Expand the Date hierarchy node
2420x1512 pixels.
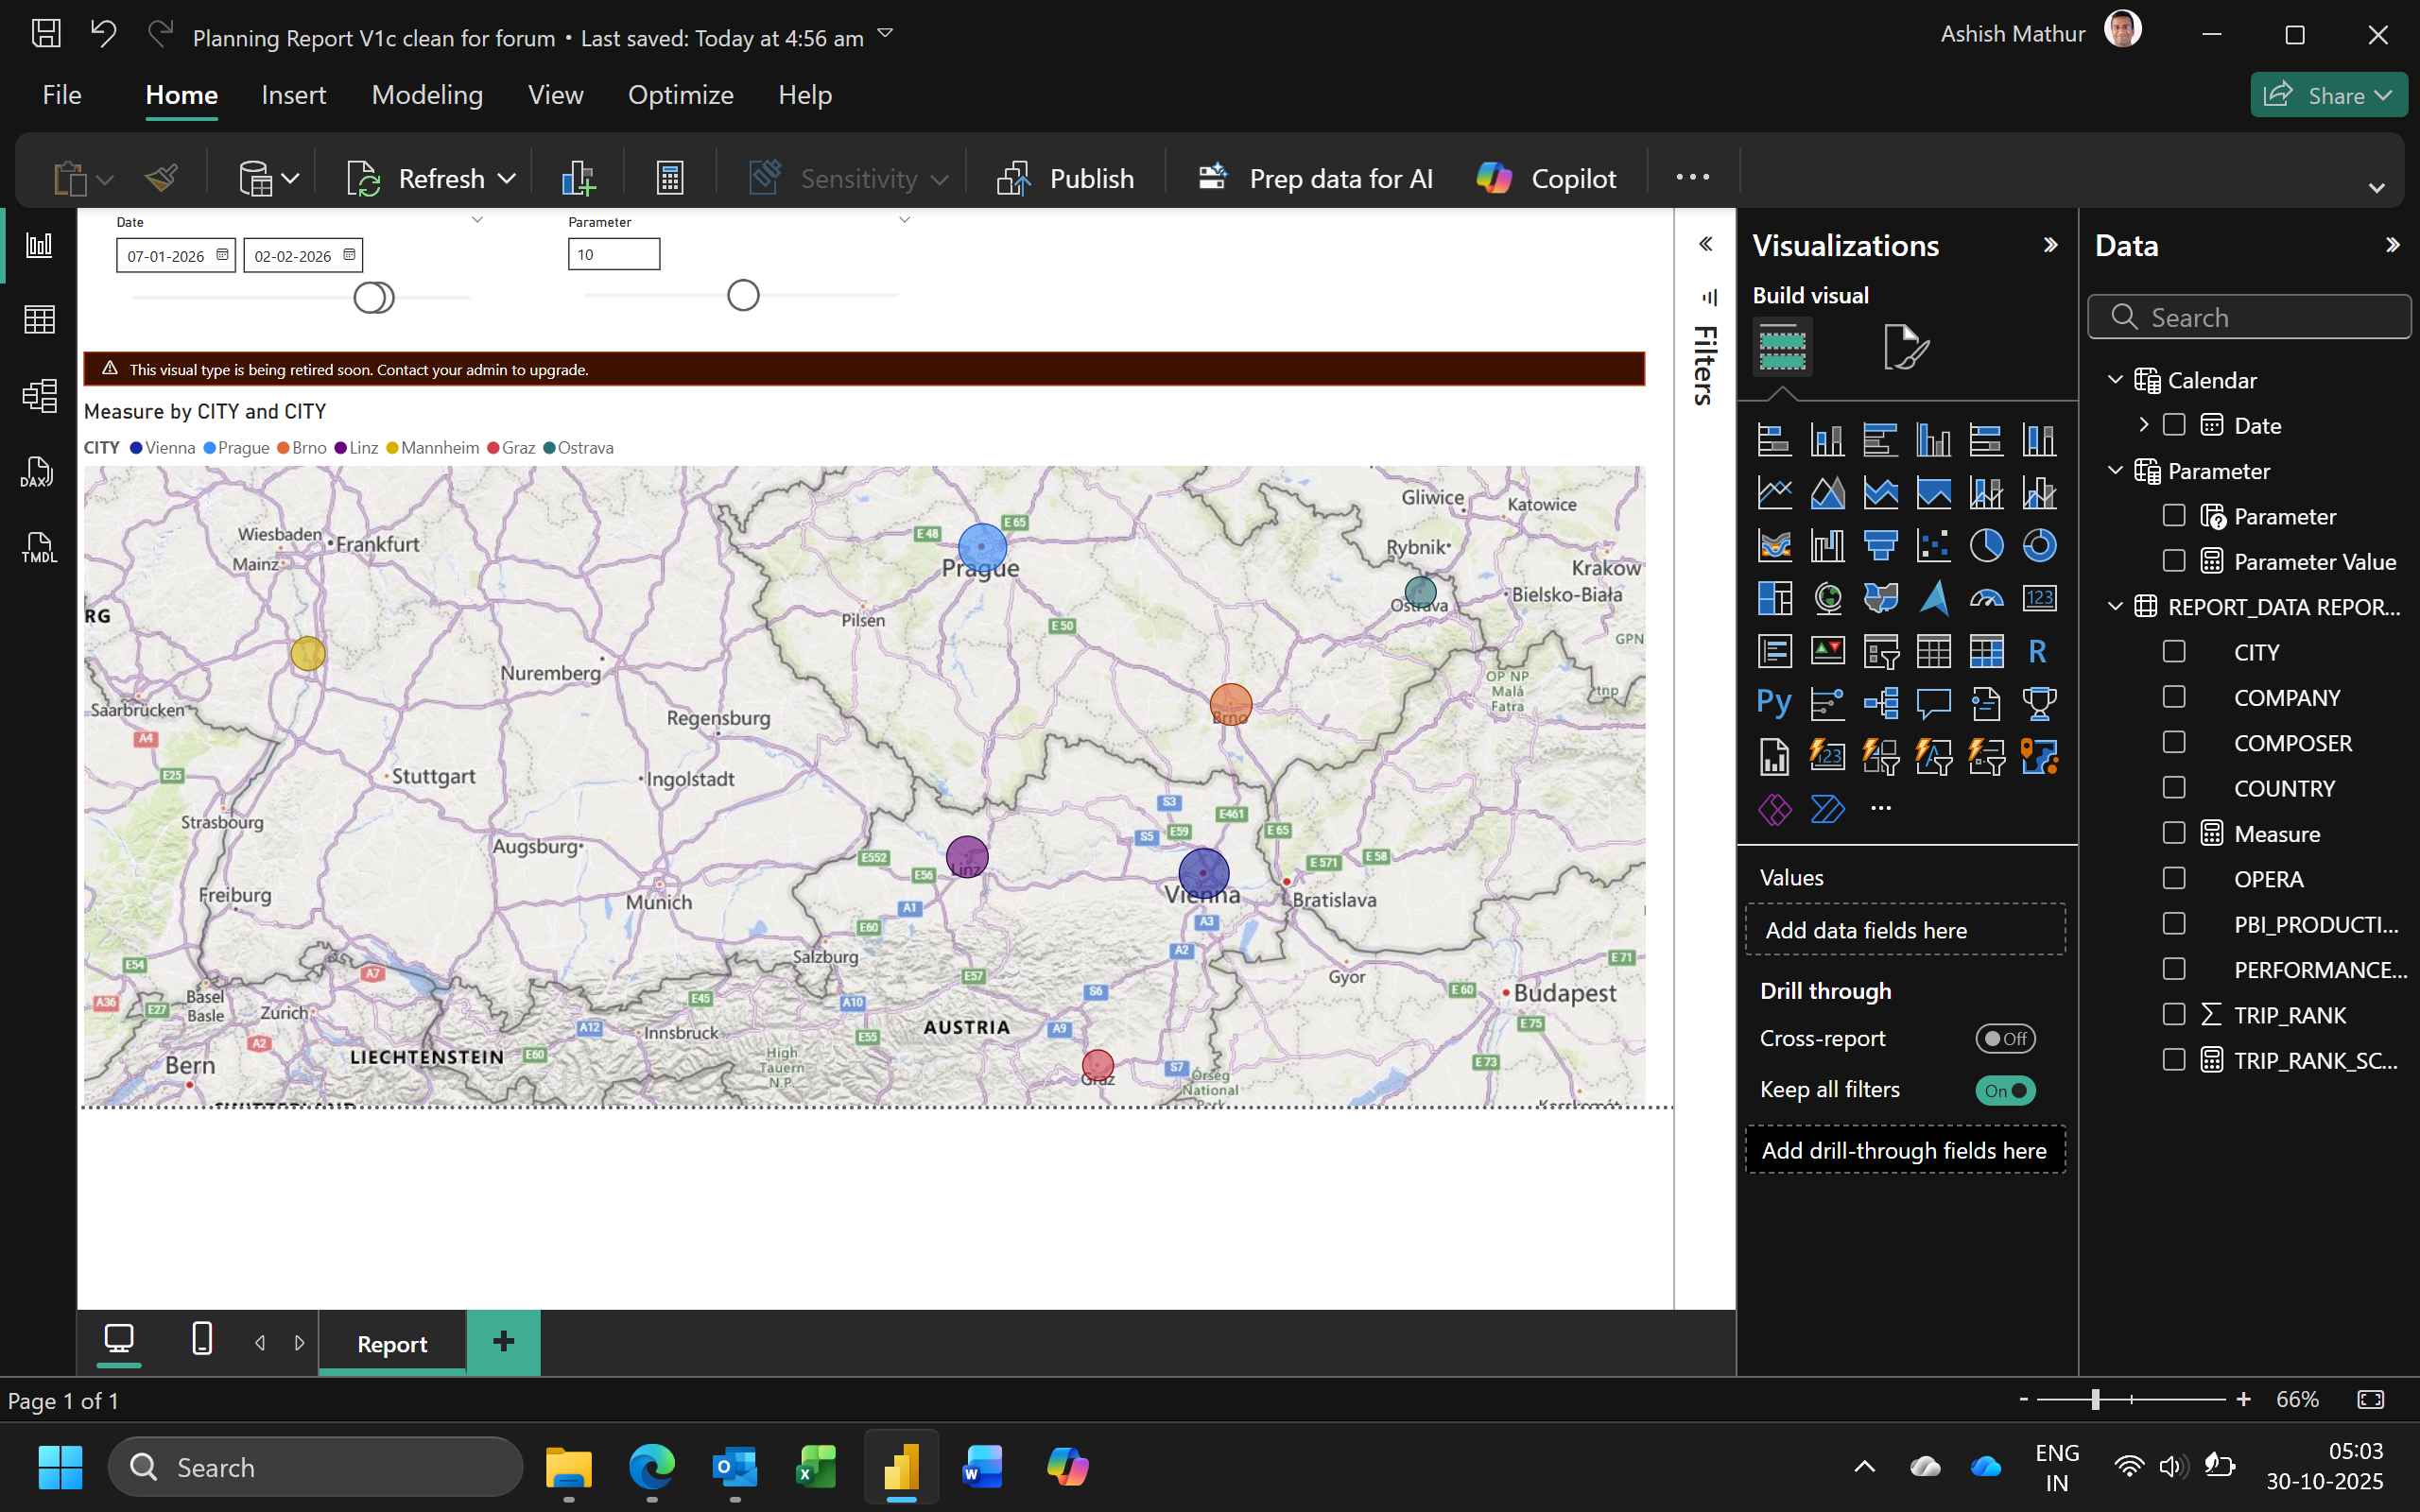point(2143,425)
